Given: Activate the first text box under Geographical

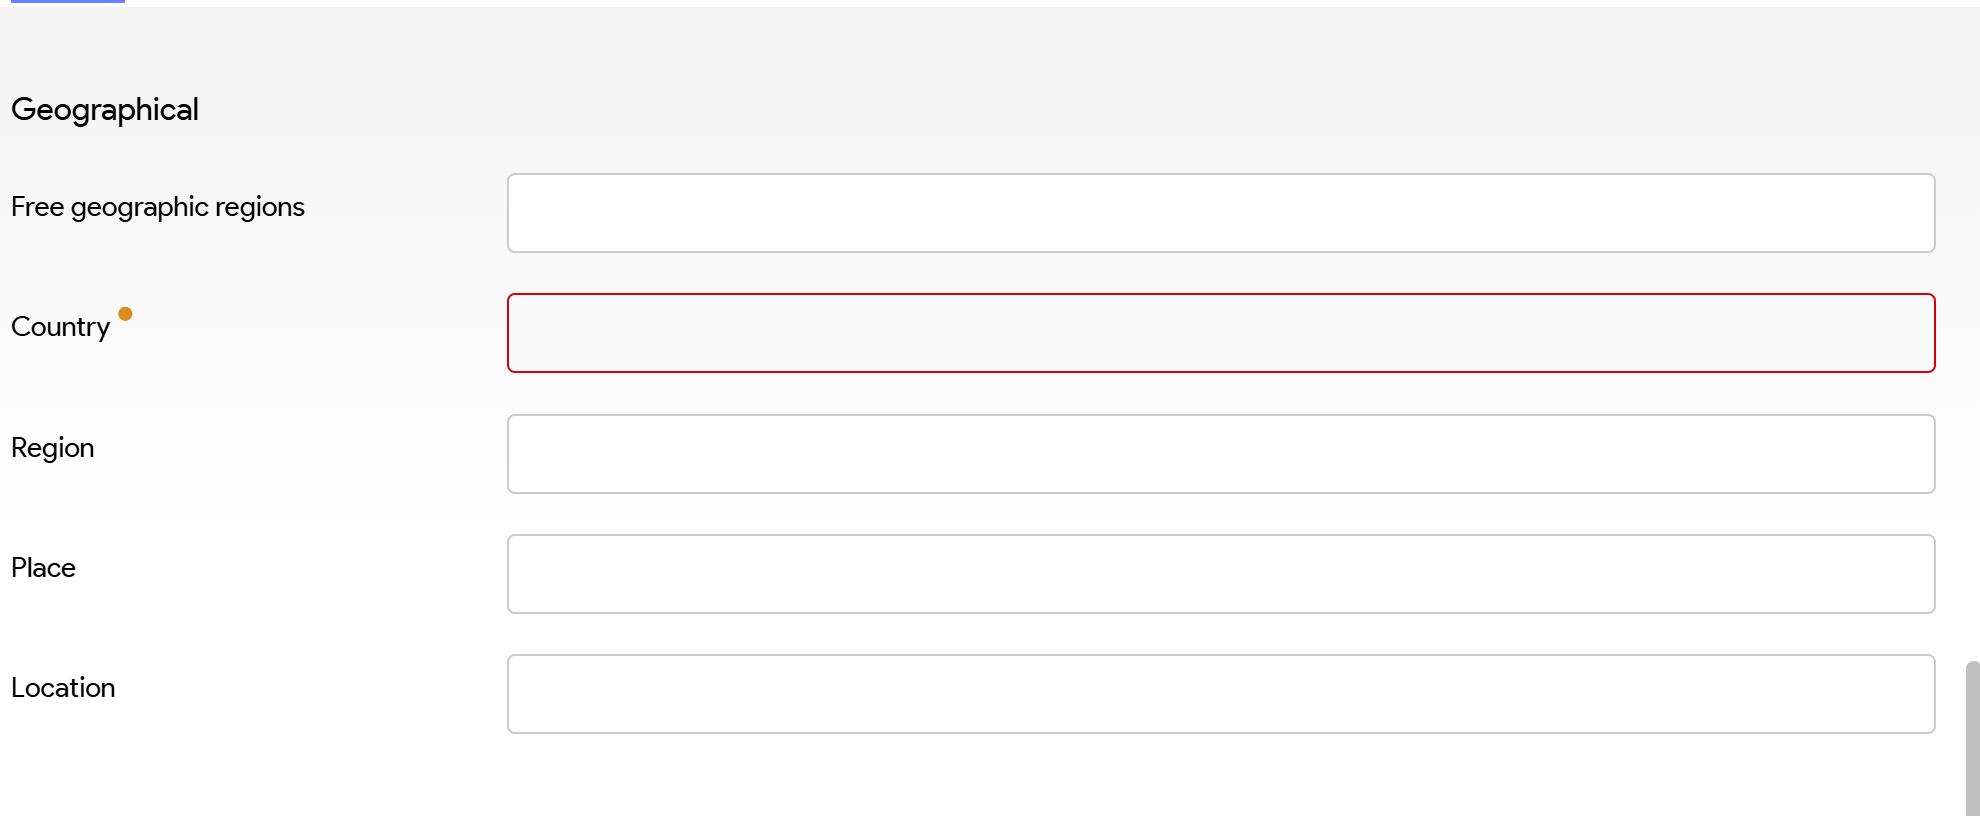Looking at the screenshot, I should [1220, 213].
